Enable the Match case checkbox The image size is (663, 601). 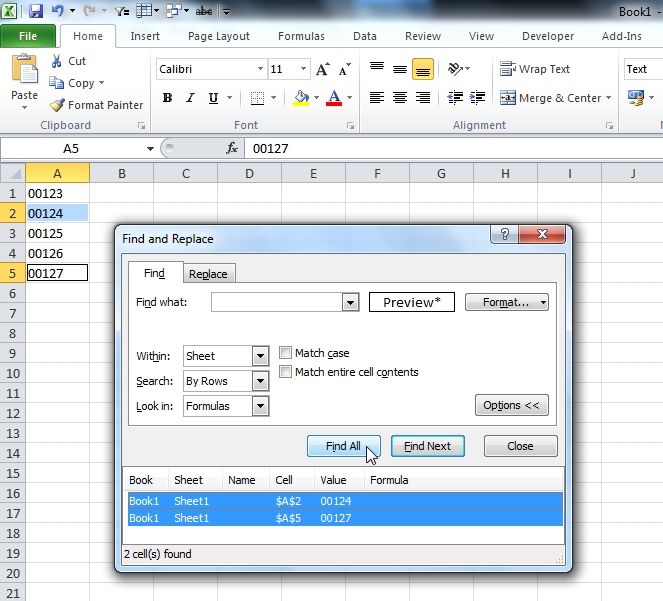click(286, 353)
